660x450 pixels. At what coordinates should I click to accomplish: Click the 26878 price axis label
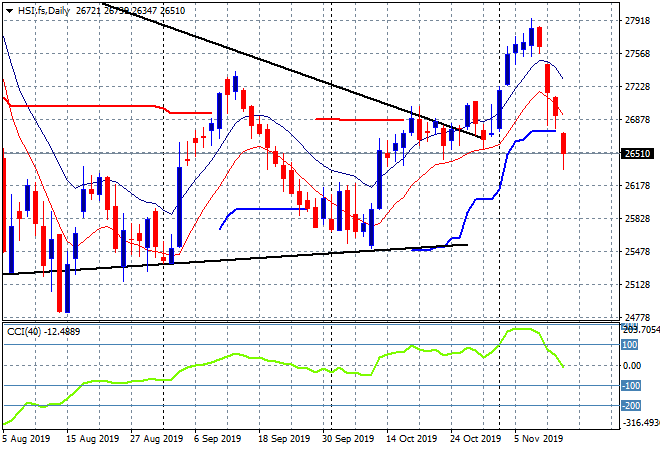point(637,120)
